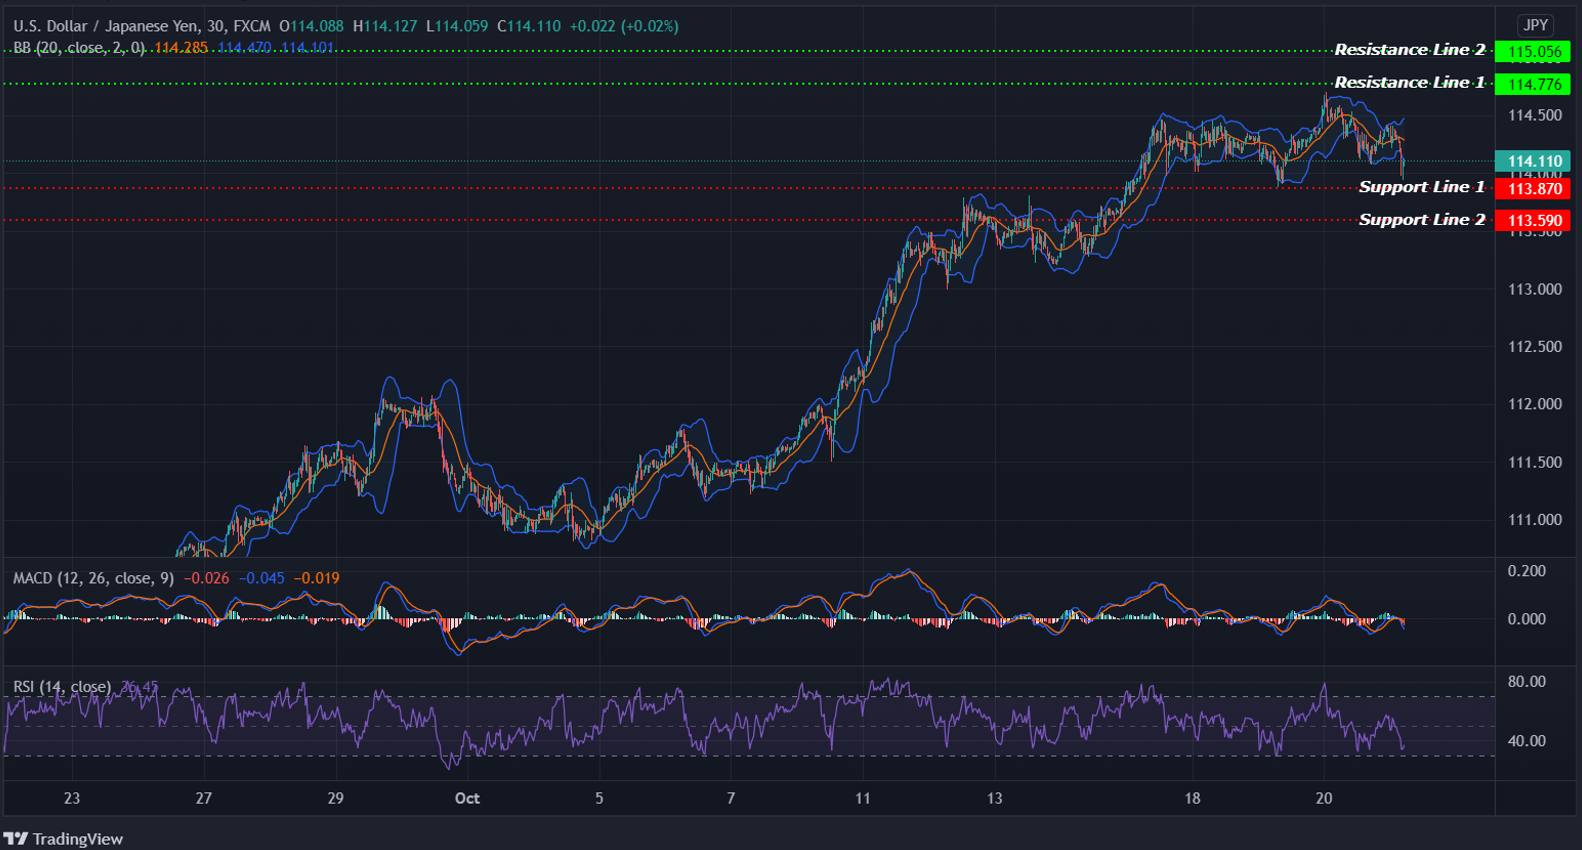Click the 23 date label on time axis
The width and height of the screenshot is (1582, 850).
72,798
